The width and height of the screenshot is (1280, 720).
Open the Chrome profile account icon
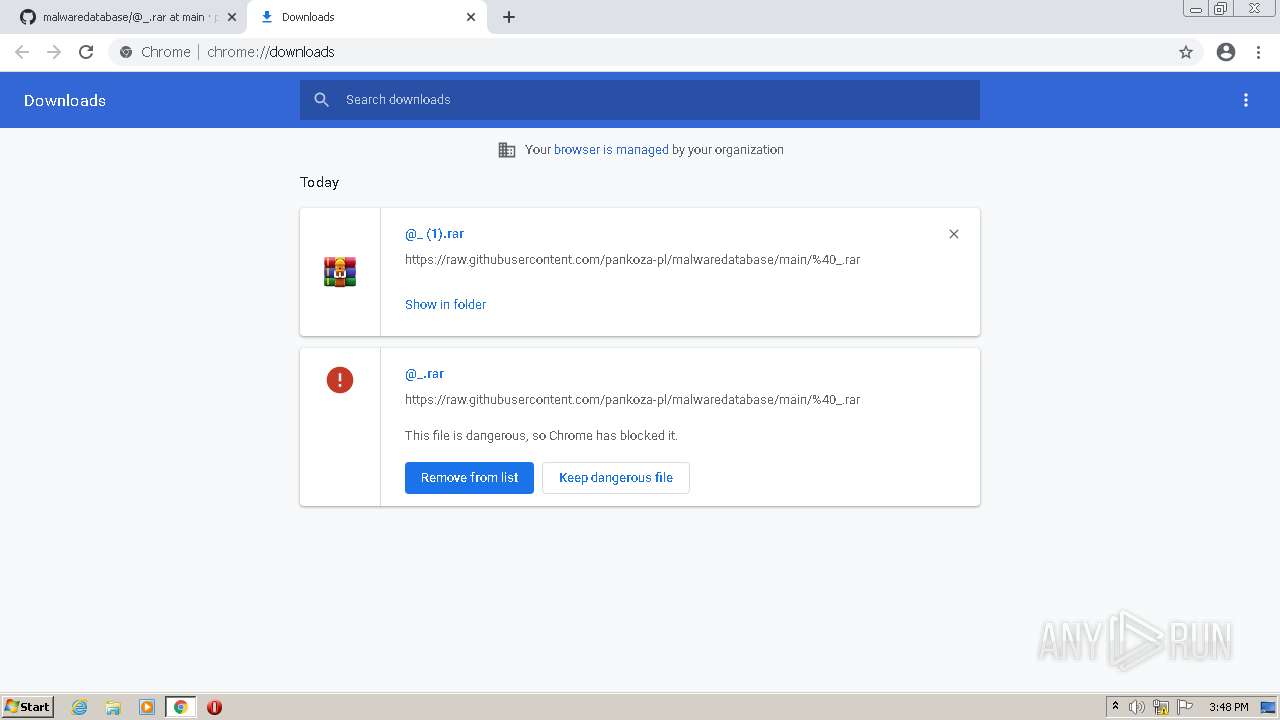coord(1226,52)
